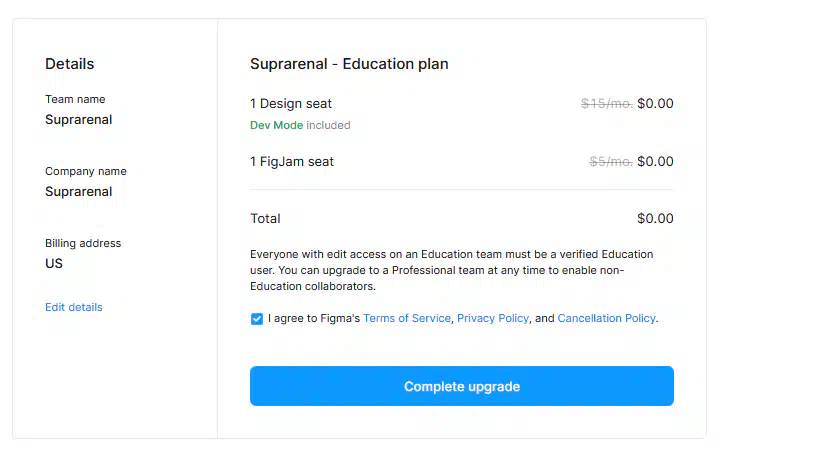
Task: Click the struck-through $5/mo price
Action: click(x=611, y=162)
